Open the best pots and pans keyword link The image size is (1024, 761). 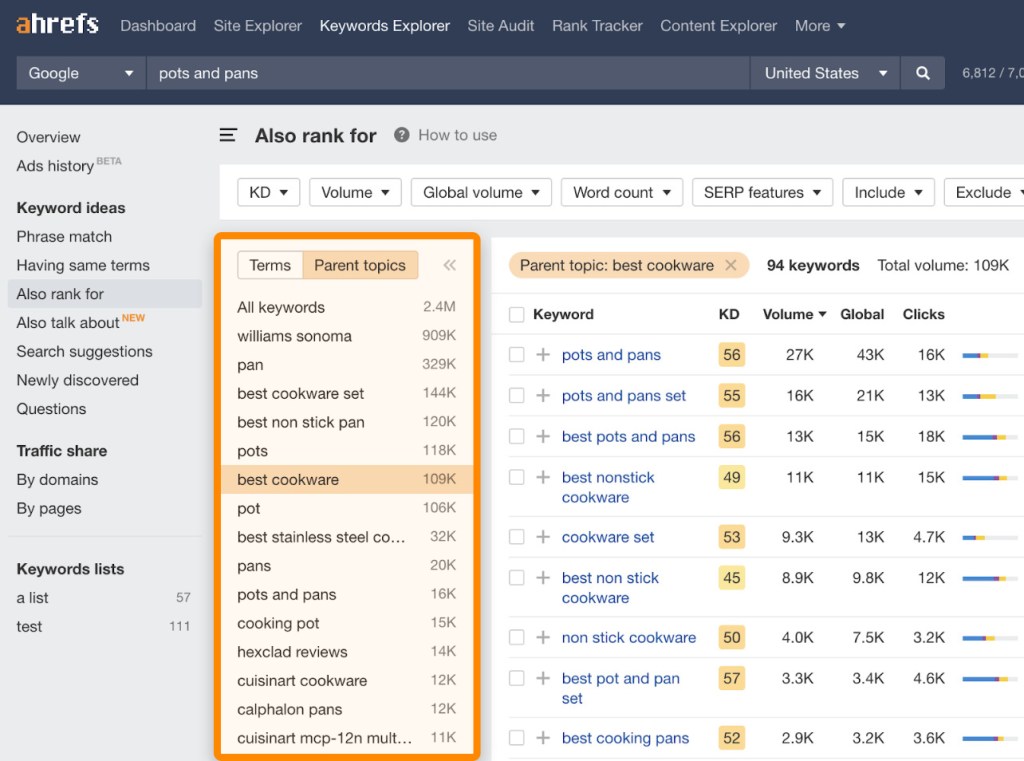point(629,436)
